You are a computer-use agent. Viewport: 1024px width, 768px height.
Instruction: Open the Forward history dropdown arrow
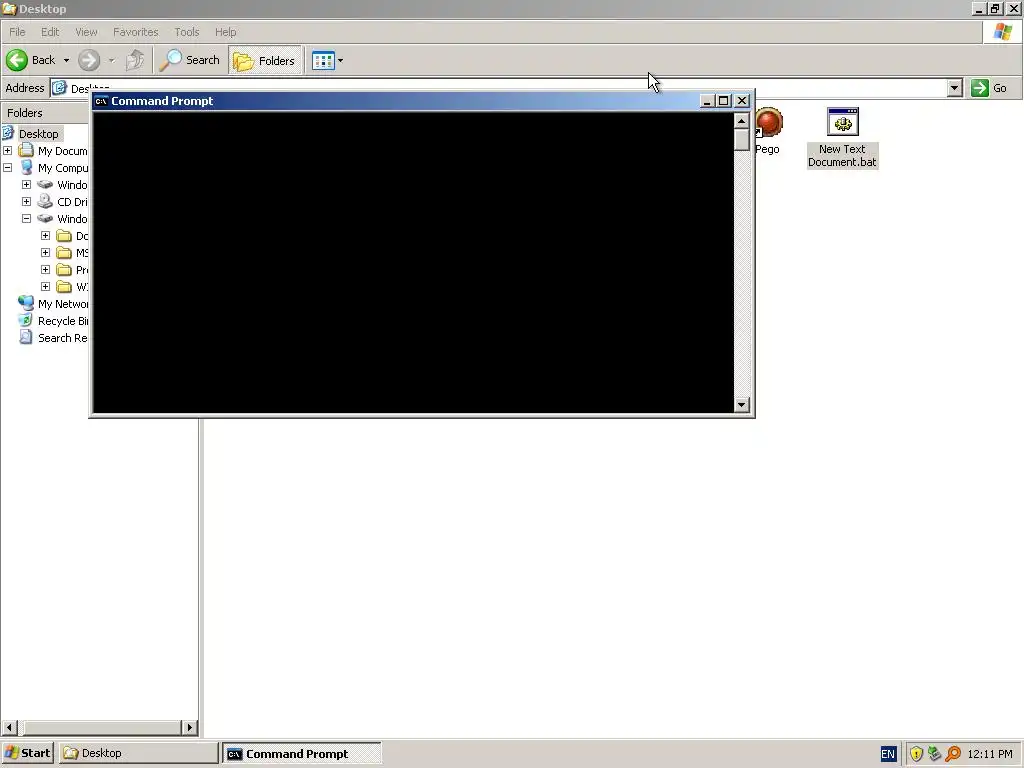[x=112, y=60]
